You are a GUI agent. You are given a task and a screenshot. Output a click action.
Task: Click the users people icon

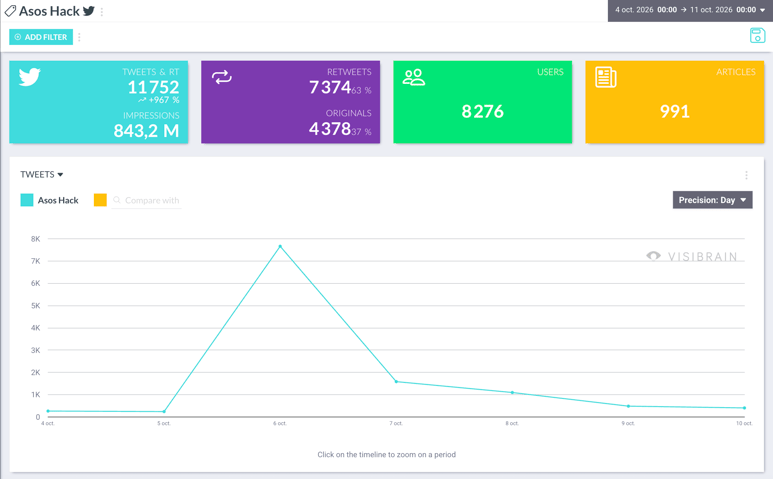(414, 77)
